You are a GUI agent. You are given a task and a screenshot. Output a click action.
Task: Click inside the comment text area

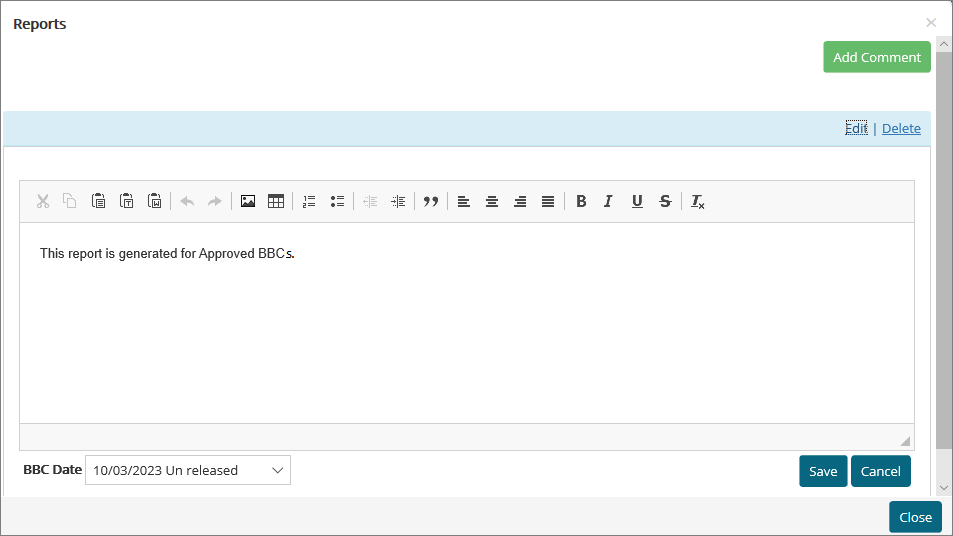pos(466,330)
